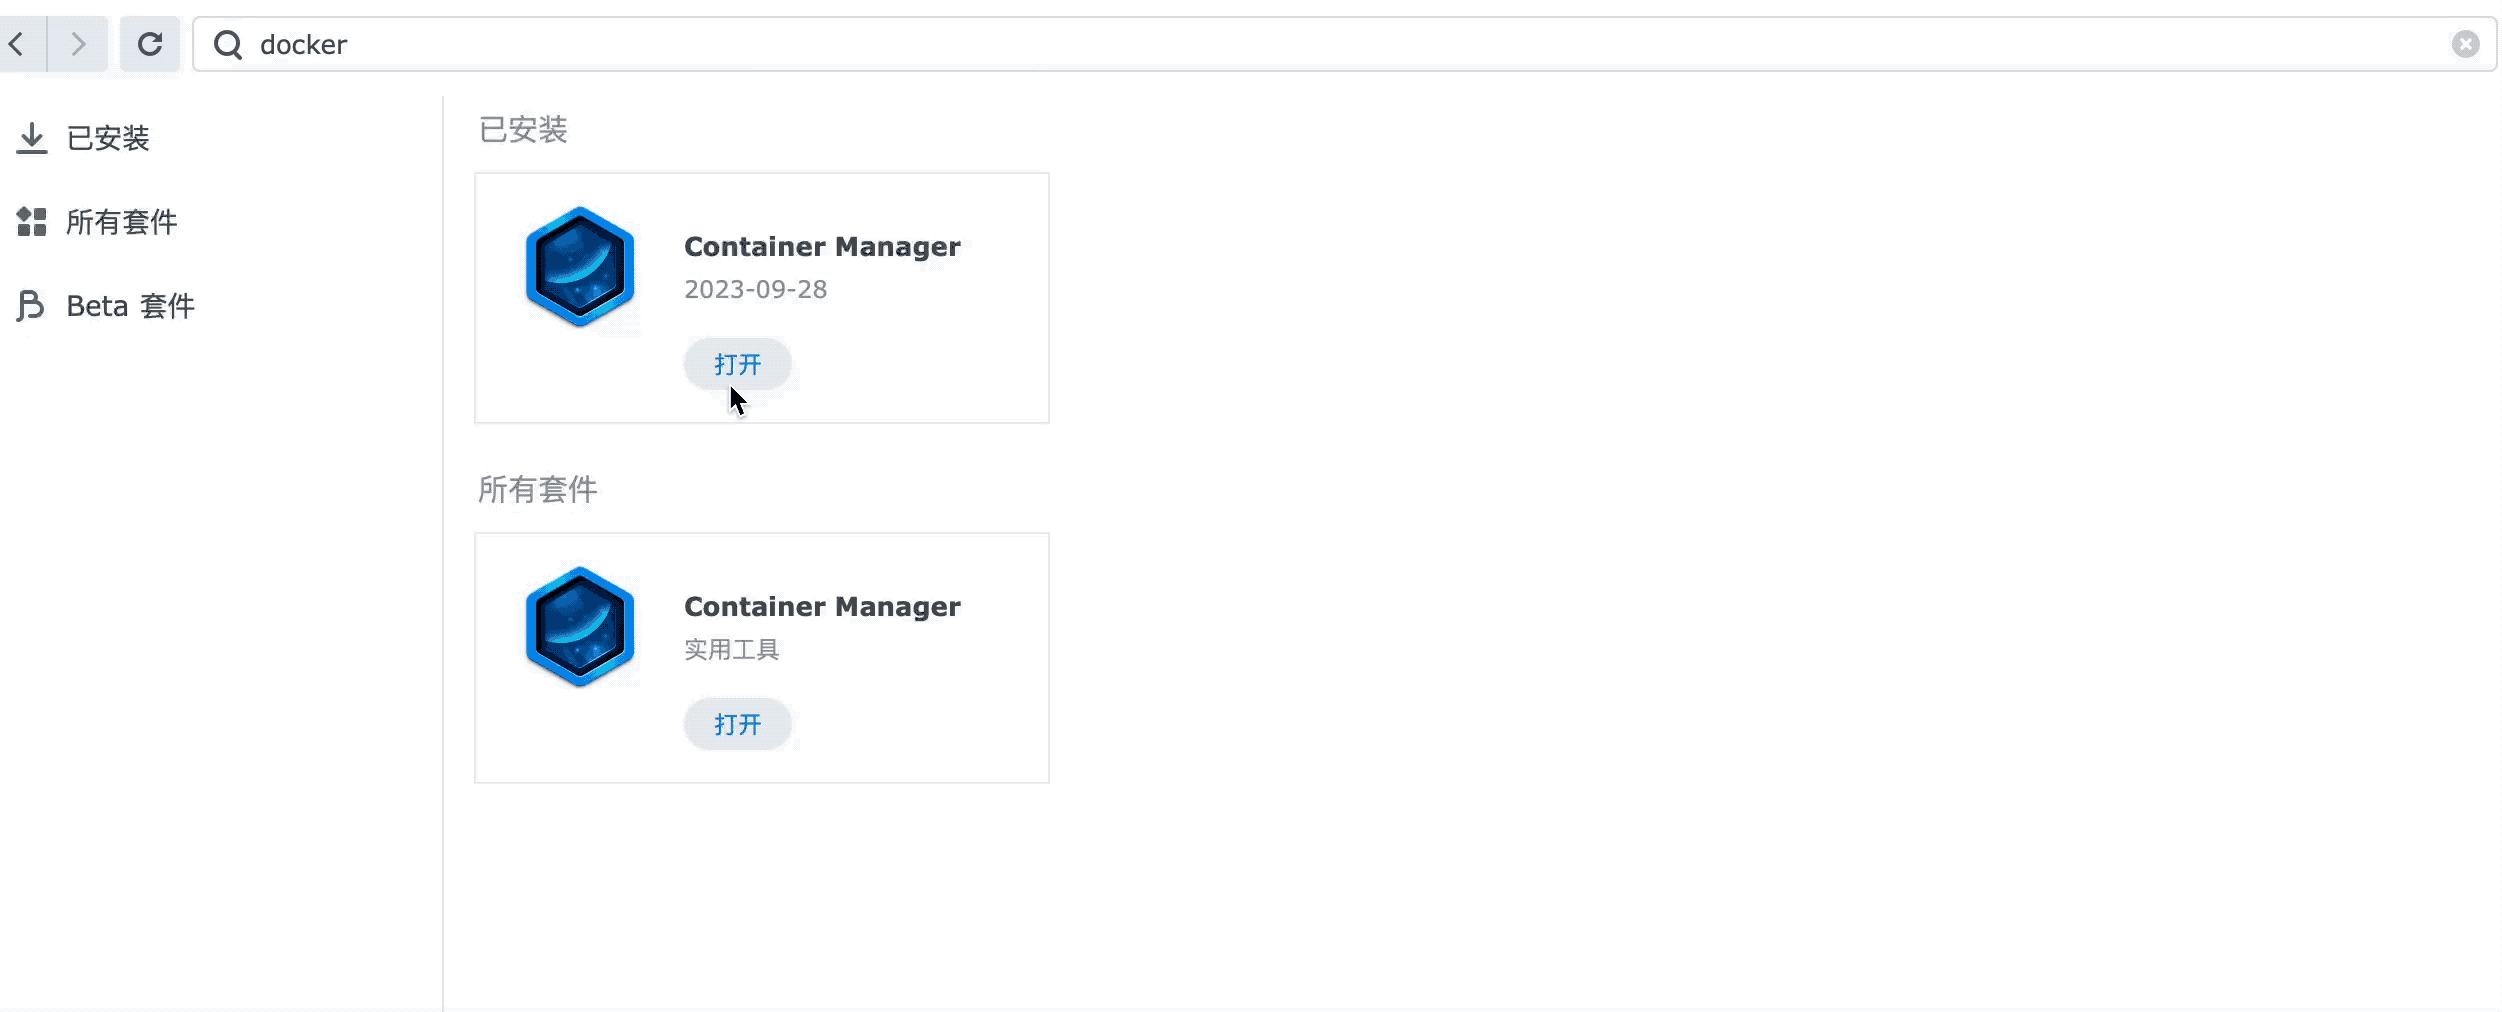The height and width of the screenshot is (1012, 2502).
Task: Click Container Manager icon under the 已安装 heading
Action: (580, 267)
